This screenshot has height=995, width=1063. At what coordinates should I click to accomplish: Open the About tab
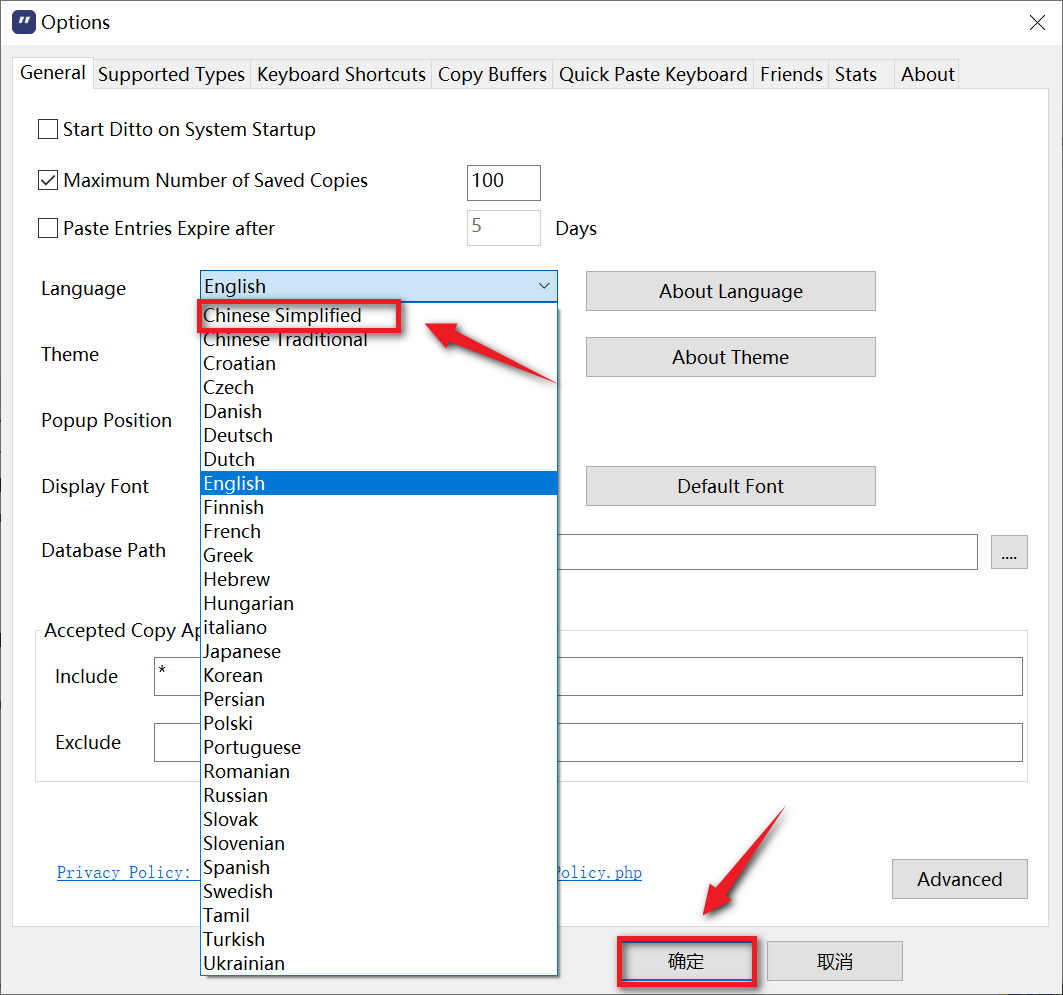click(x=927, y=74)
